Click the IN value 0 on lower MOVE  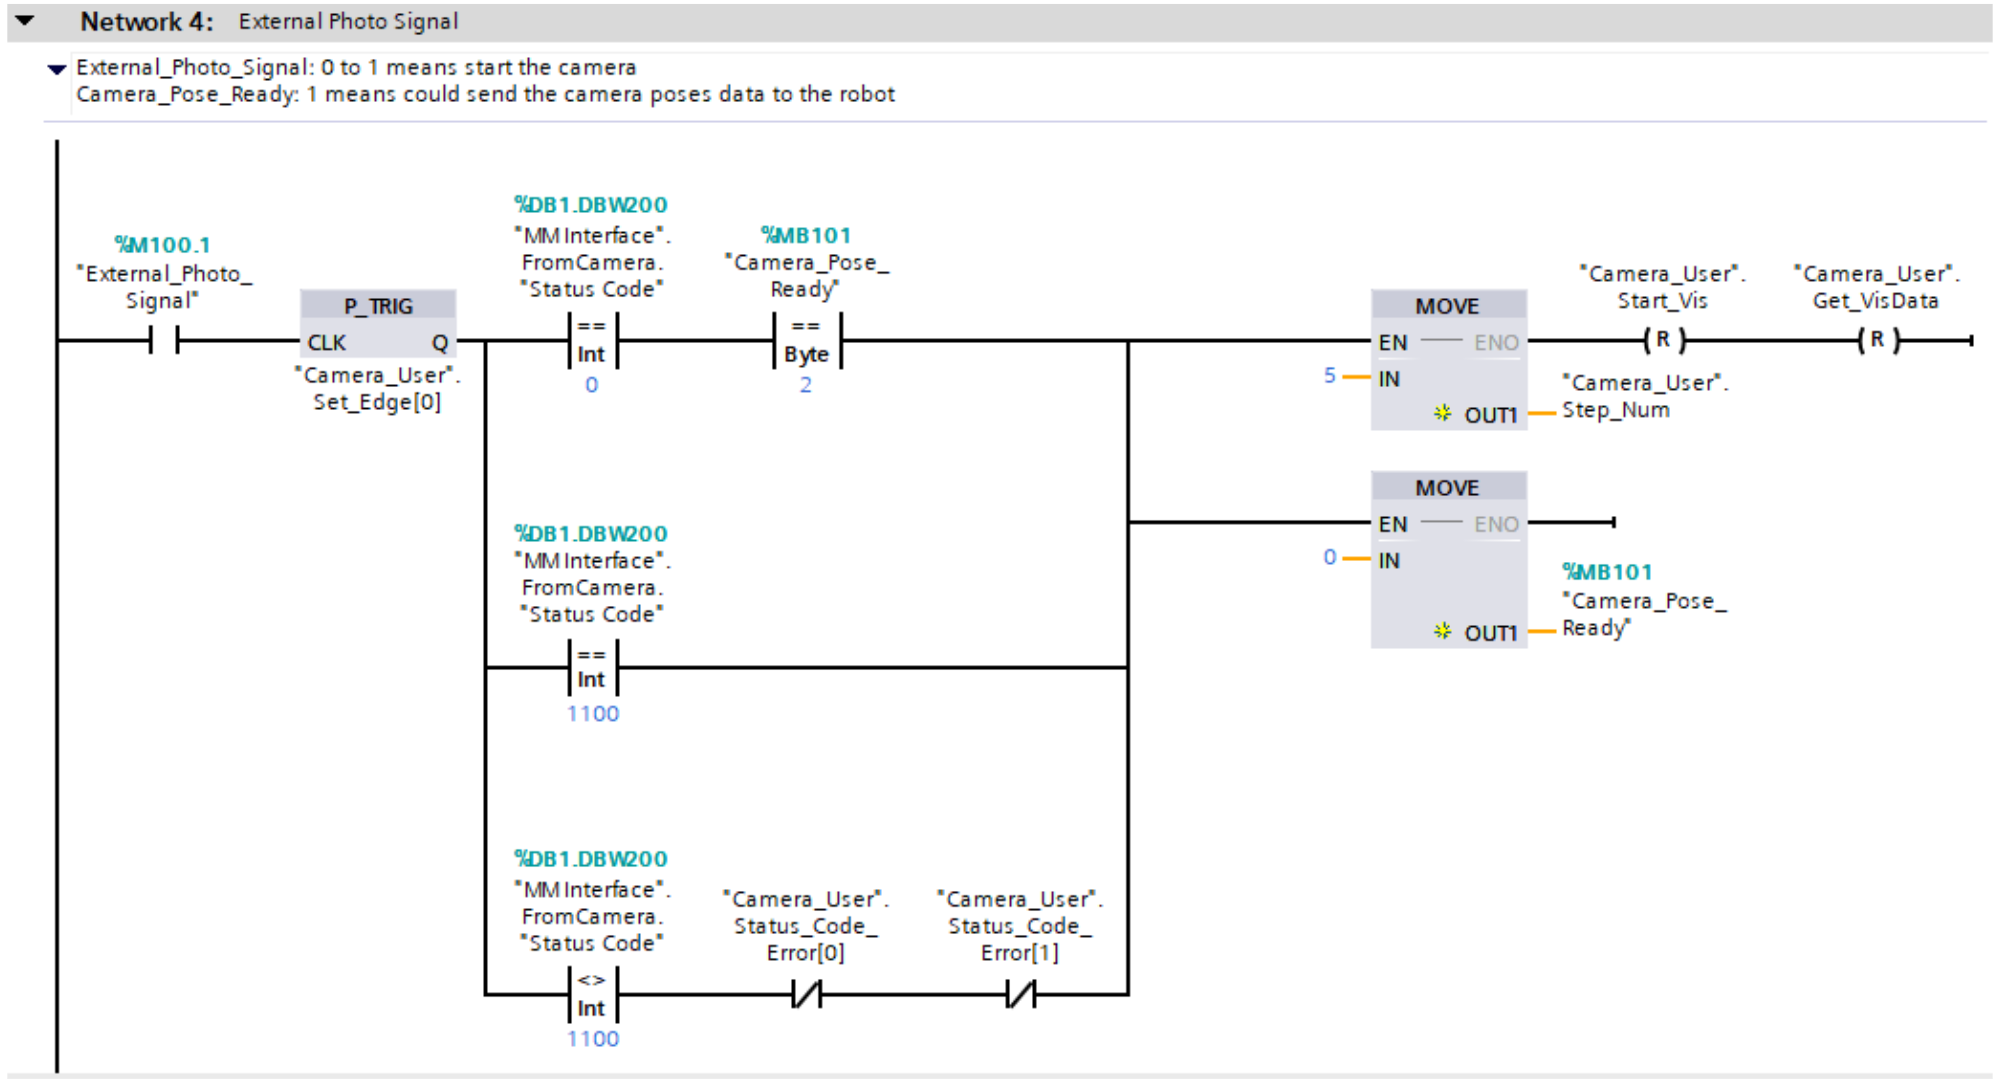1329,557
